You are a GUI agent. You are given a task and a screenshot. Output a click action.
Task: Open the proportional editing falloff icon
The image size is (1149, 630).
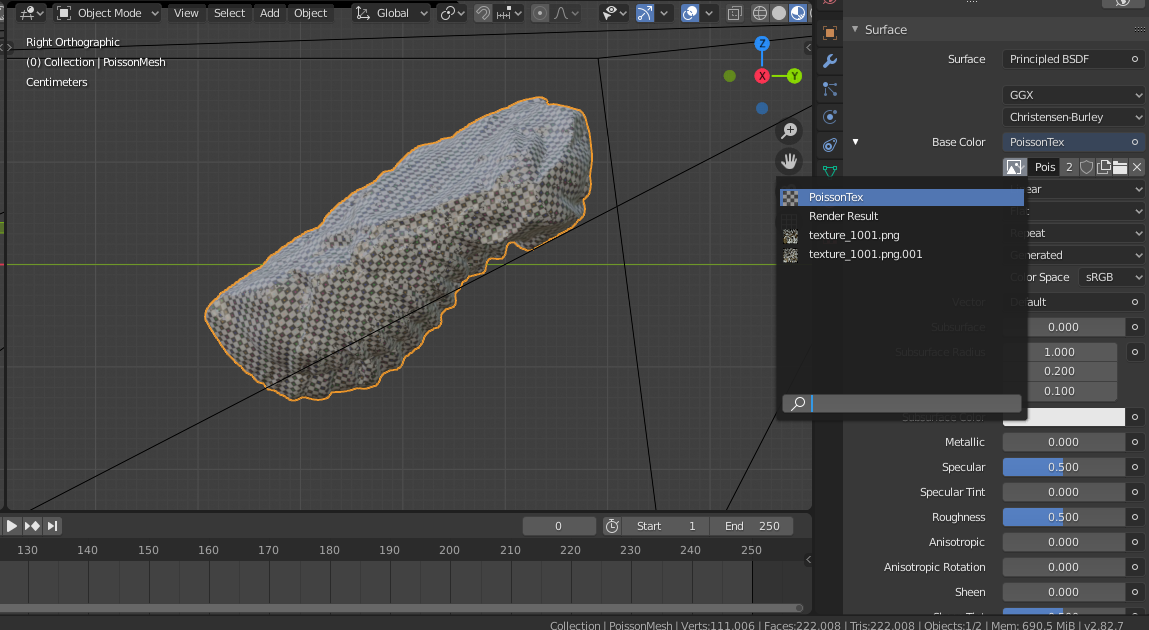pos(561,13)
